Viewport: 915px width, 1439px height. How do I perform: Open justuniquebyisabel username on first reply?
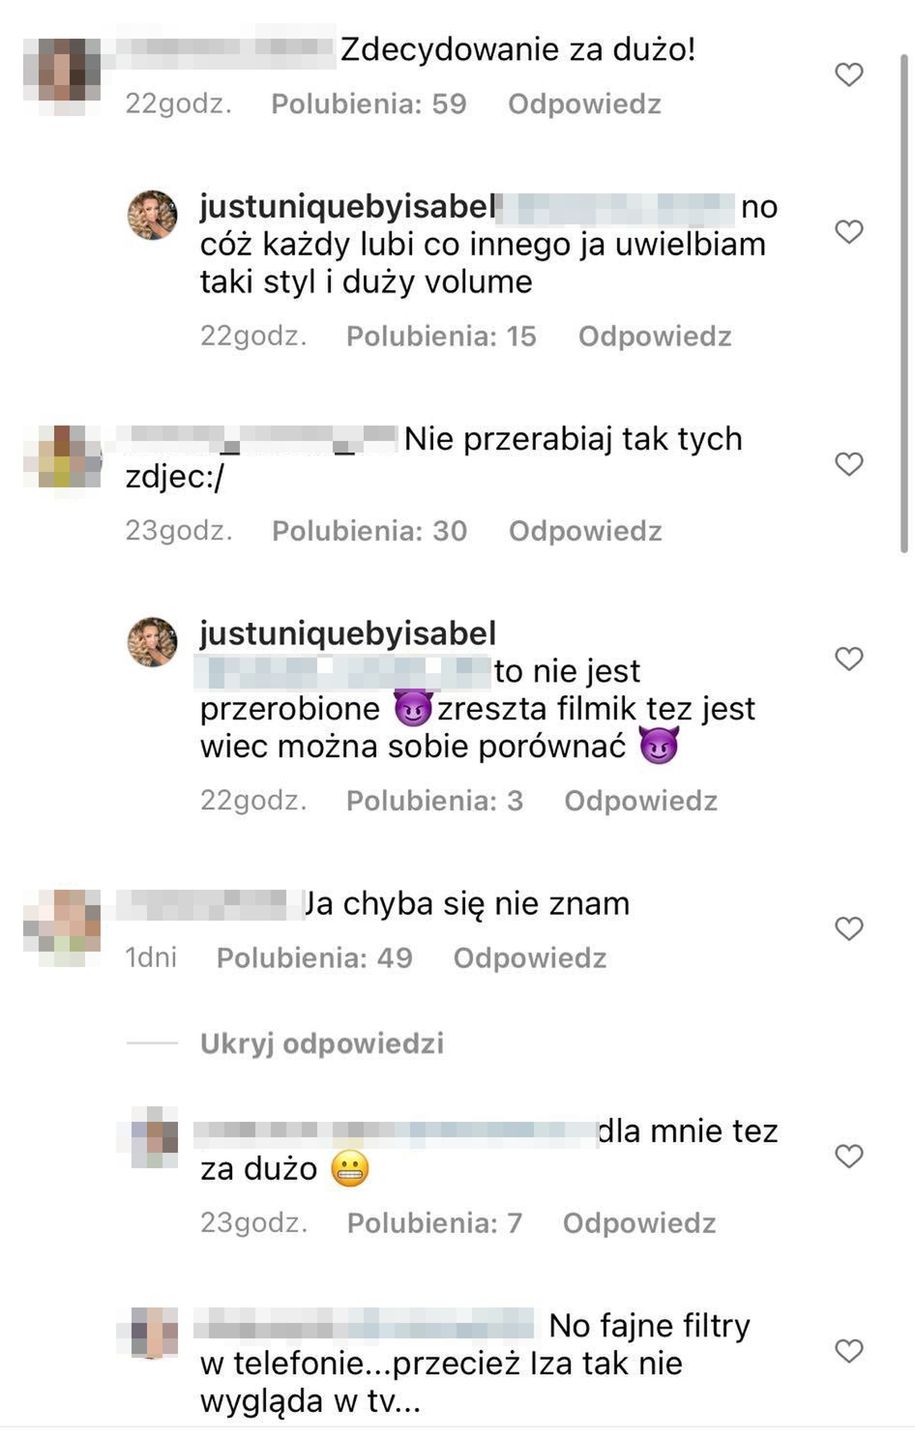[348, 207]
